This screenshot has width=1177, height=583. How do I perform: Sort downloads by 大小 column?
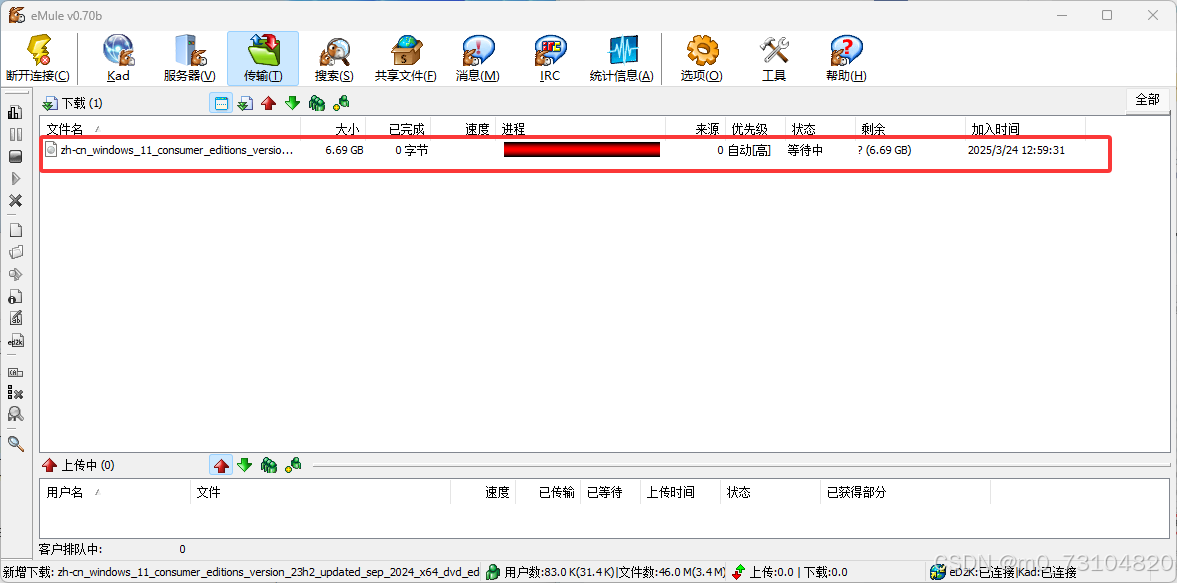tap(333, 129)
